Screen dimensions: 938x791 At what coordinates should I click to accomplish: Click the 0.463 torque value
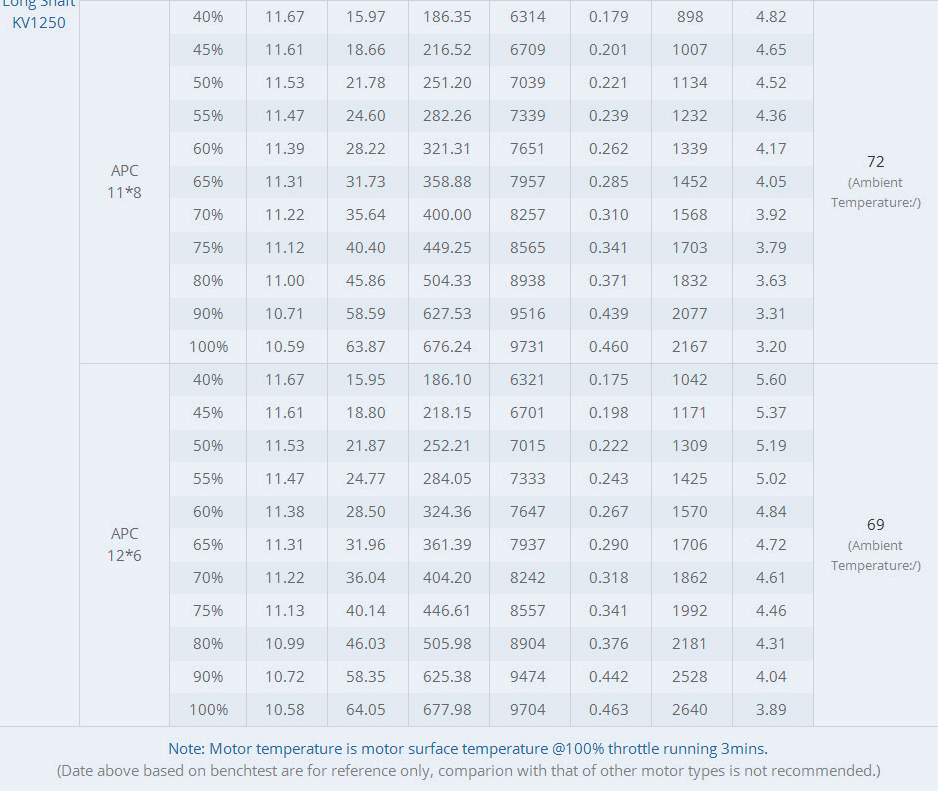(609, 710)
